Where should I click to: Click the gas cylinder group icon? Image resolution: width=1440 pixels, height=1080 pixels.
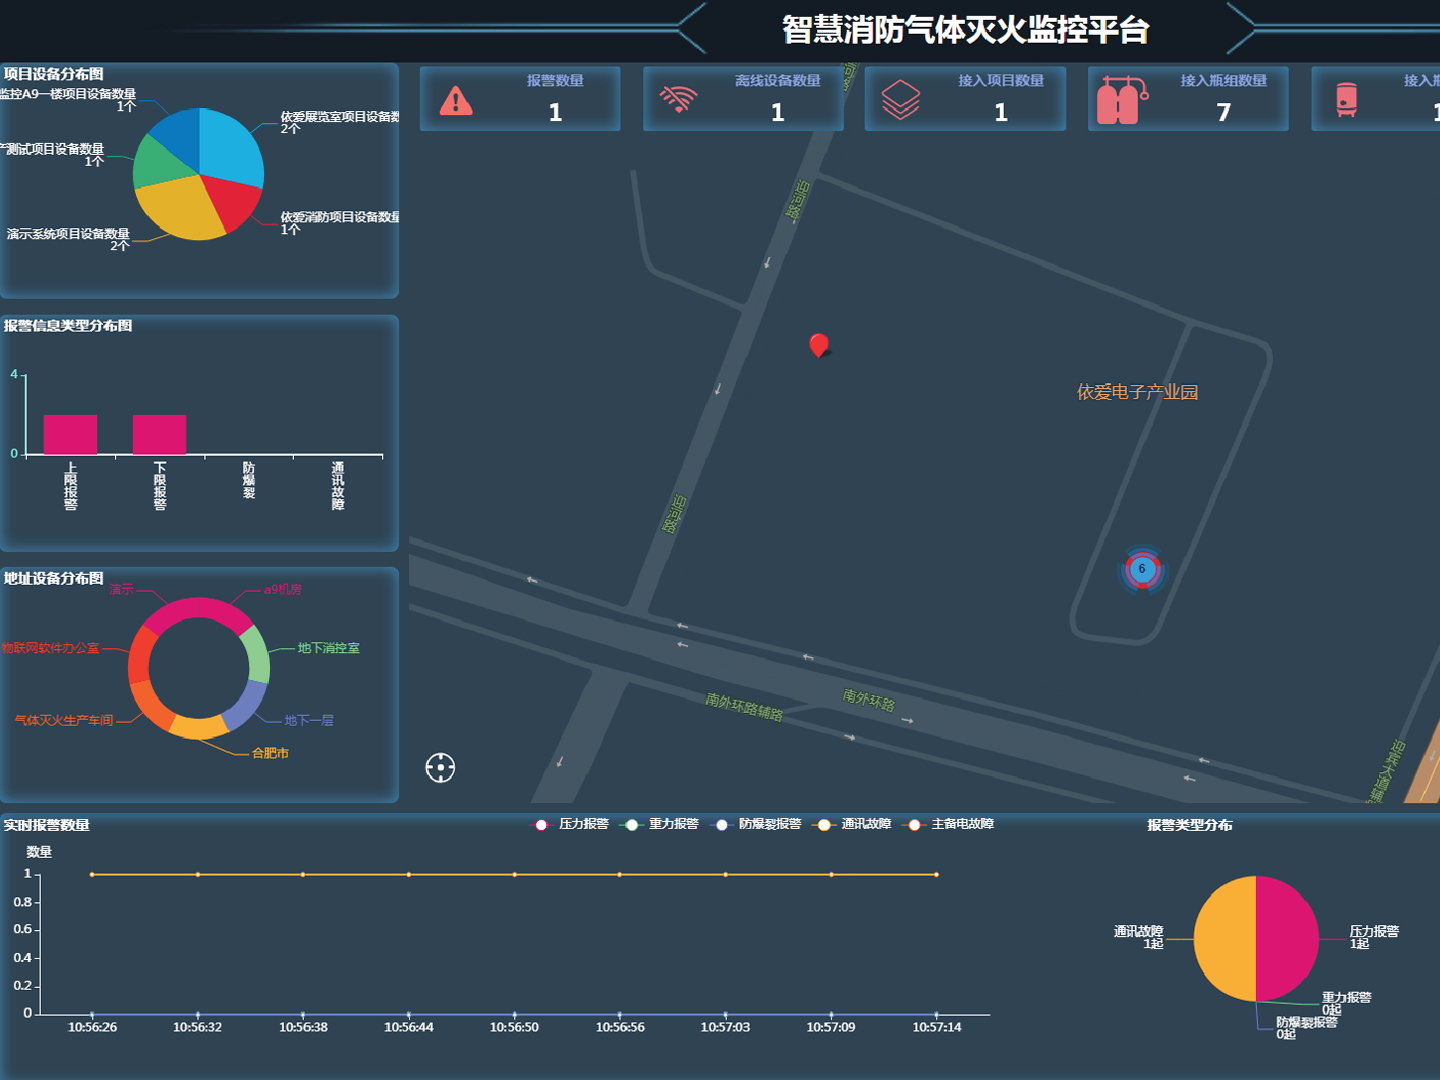(1122, 100)
